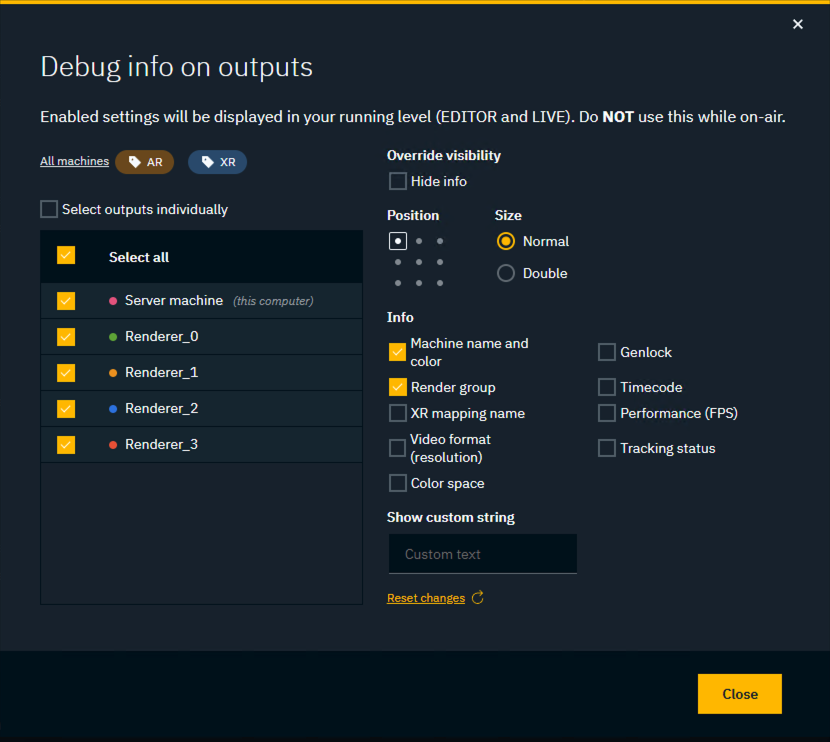
Task: Untick the Renderer_3 checkbox
Action: click(x=66, y=445)
